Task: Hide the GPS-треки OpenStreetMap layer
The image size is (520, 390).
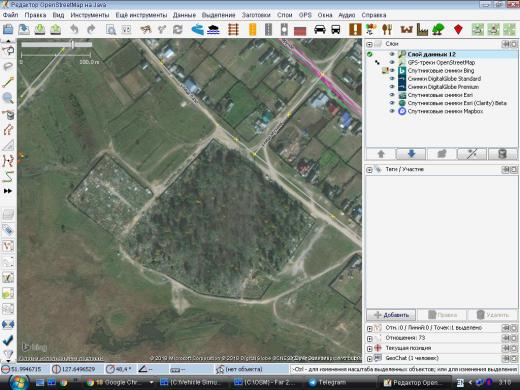Action: (x=392, y=62)
